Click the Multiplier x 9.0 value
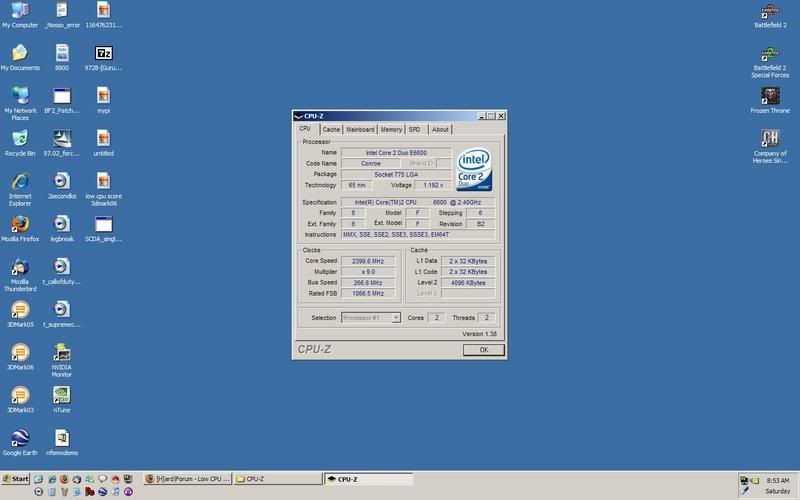Viewport: 800px width, 500px height. pyautogui.click(x=368, y=272)
